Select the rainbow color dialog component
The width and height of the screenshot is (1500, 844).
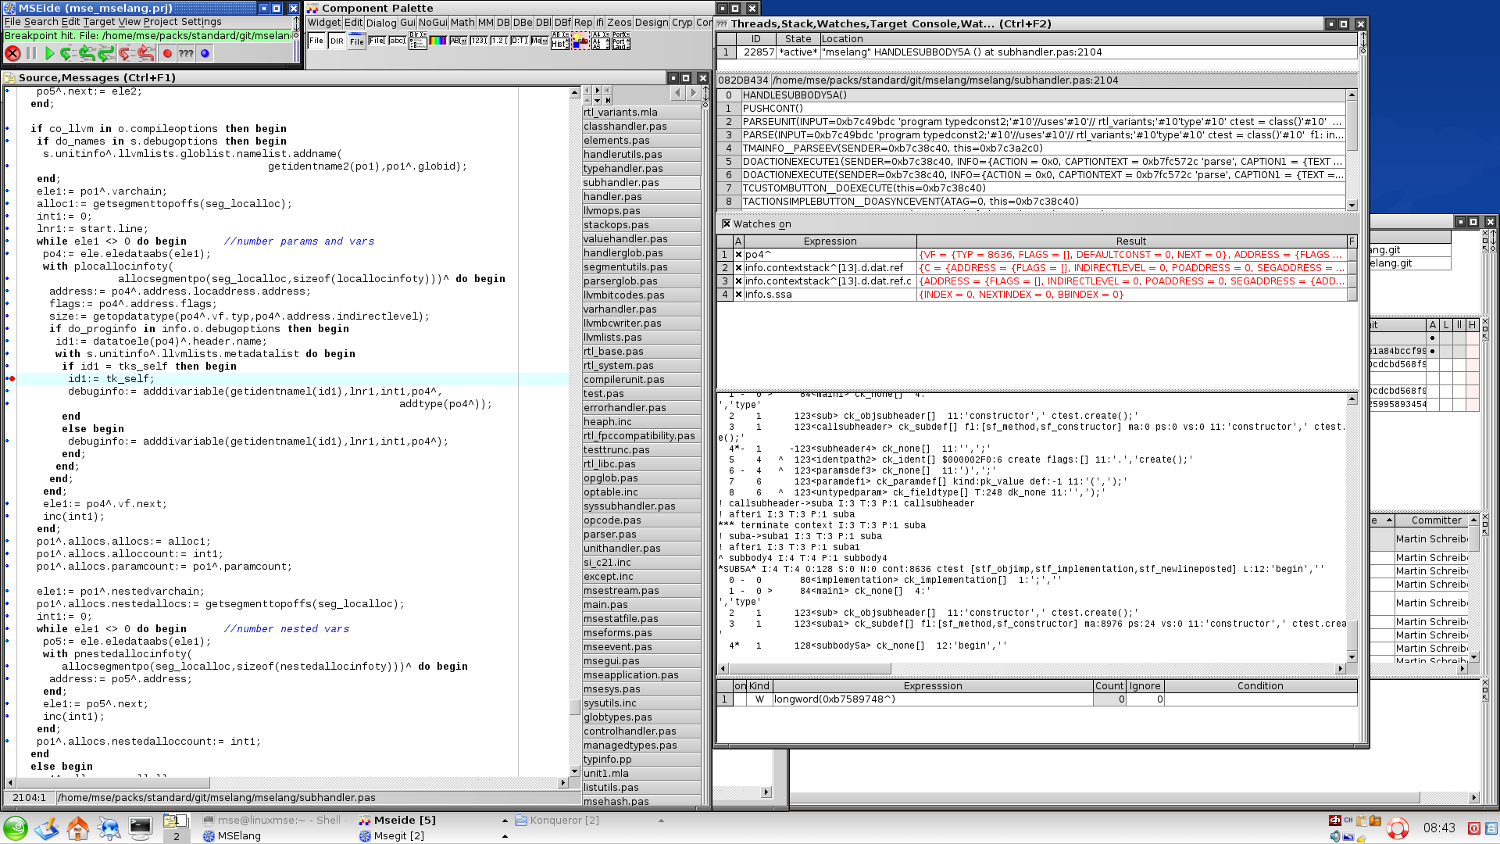click(437, 41)
